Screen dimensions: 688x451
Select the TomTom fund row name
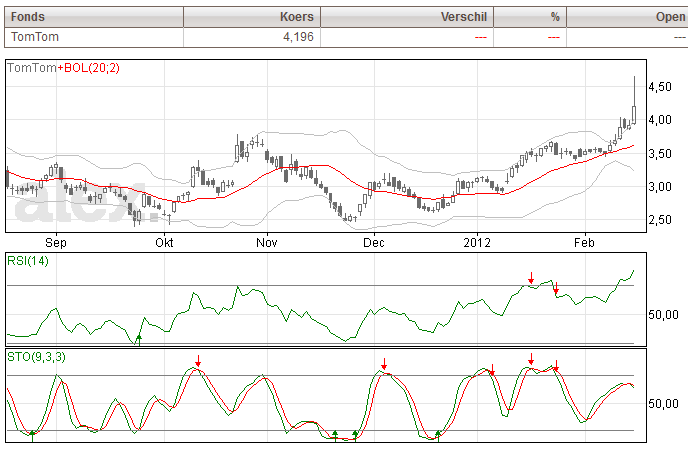click(x=35, y=37)
